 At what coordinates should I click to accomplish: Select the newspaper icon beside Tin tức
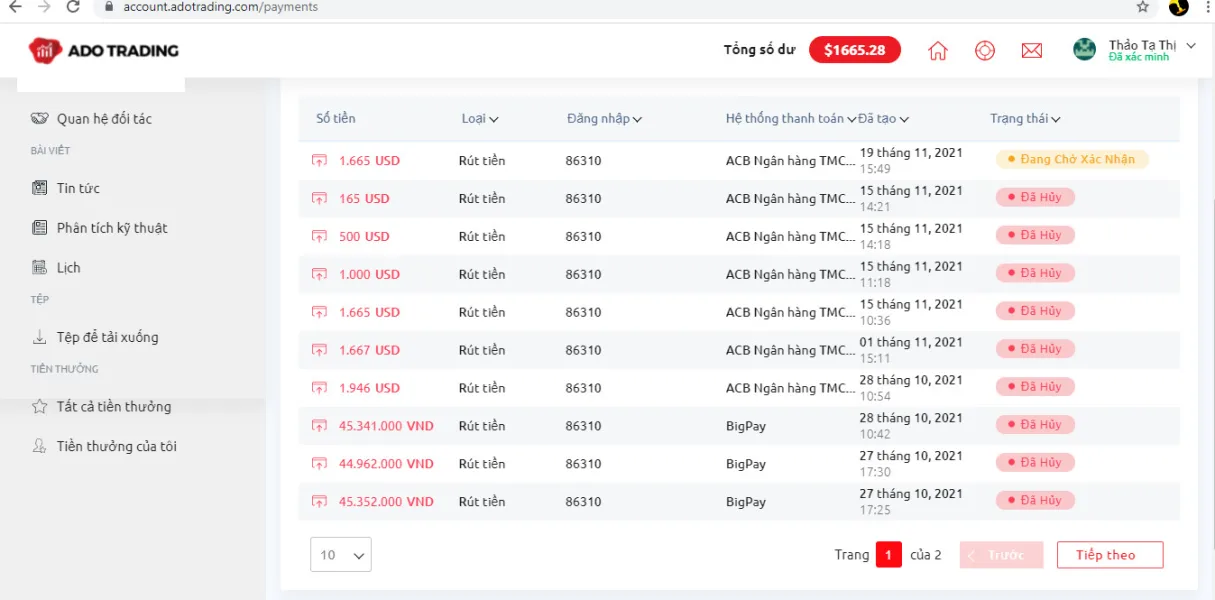tap(40, 188)
